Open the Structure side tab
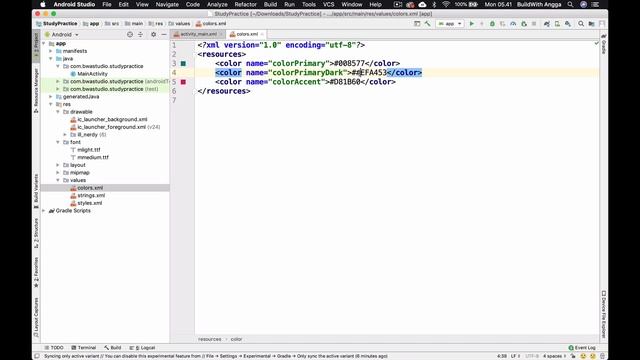 click(36, 233)
